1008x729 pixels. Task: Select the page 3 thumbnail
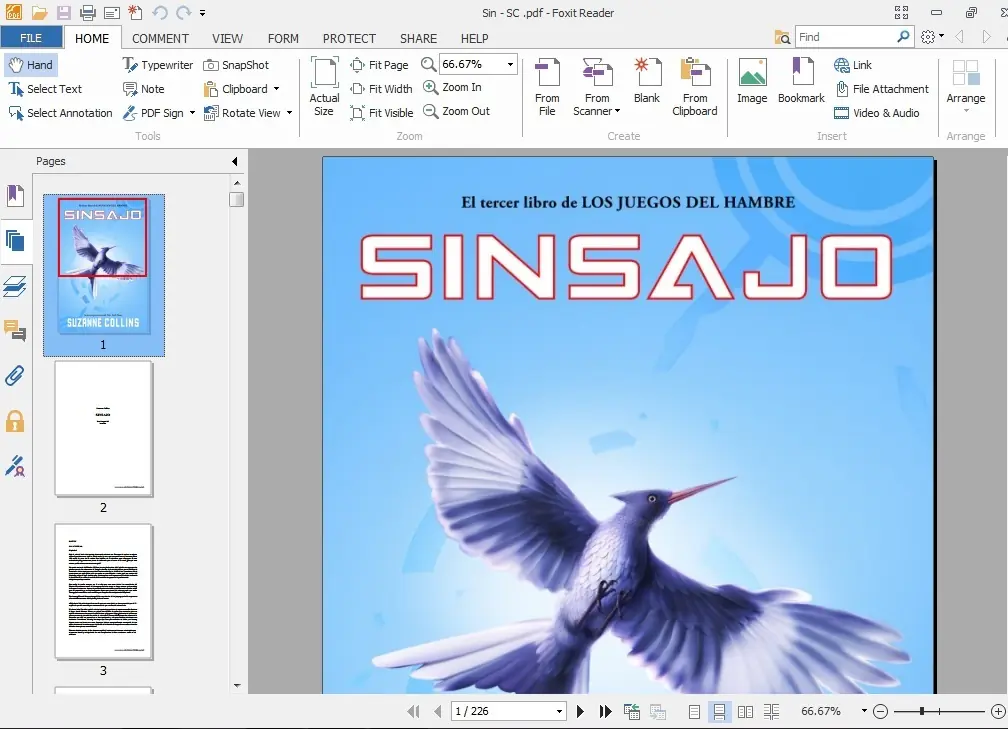104,591
